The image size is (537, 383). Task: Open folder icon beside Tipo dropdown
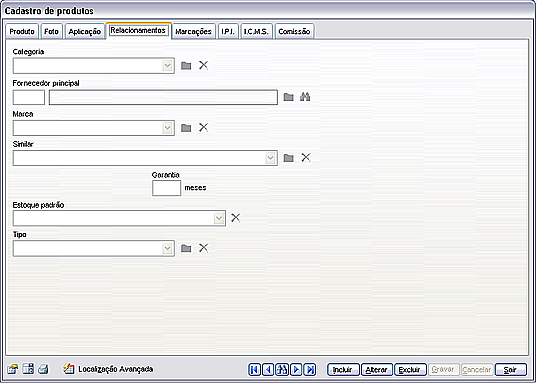point(186,248)
